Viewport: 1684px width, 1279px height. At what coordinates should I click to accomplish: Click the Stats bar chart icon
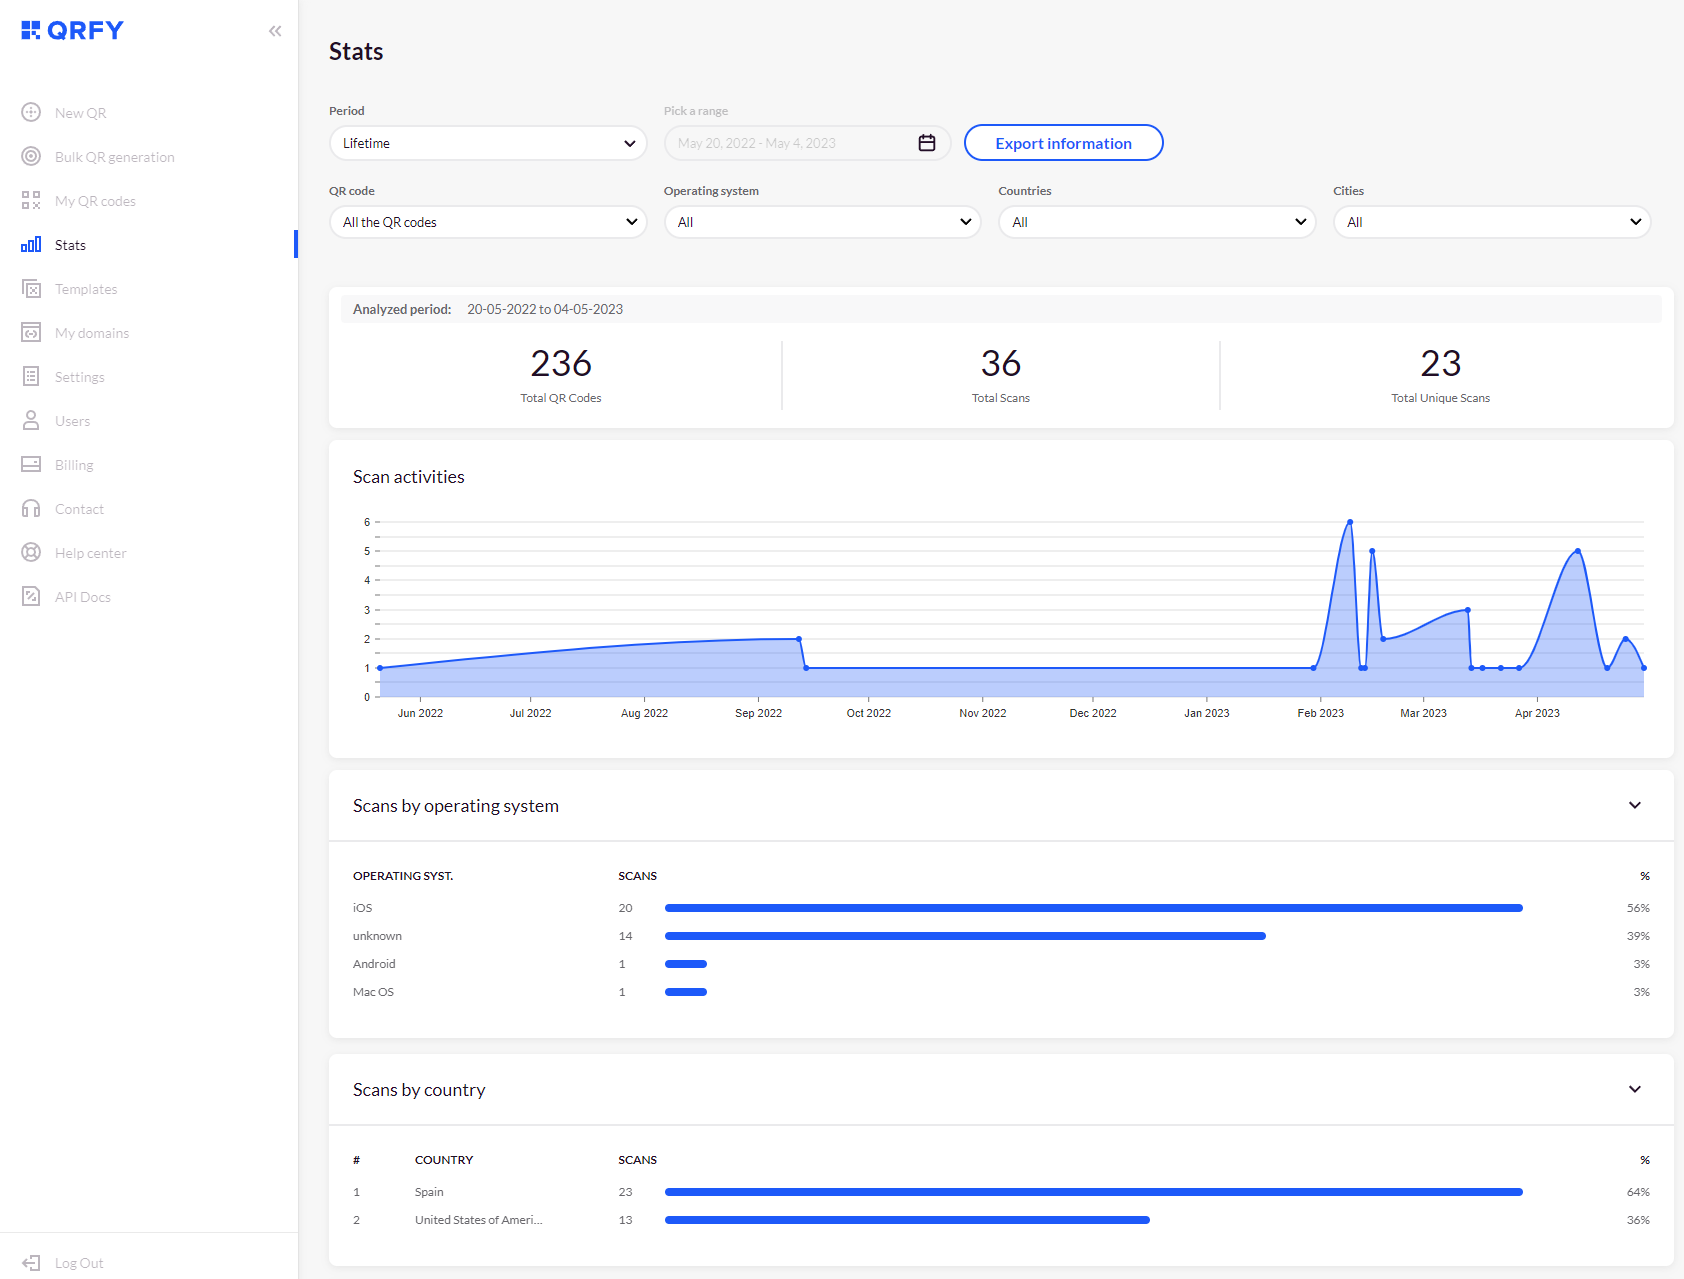point(31,244)
